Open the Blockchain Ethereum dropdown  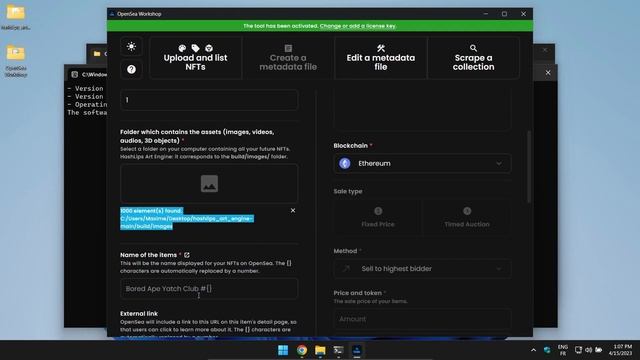click(422, 164)
